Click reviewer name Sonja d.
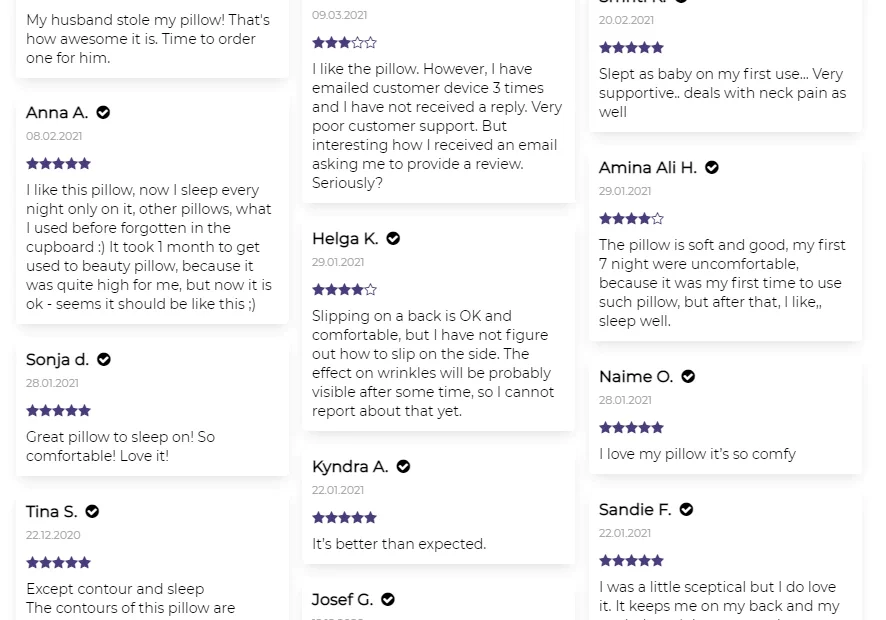The height and width of the screenshot is (620, 886). [57, 360]
